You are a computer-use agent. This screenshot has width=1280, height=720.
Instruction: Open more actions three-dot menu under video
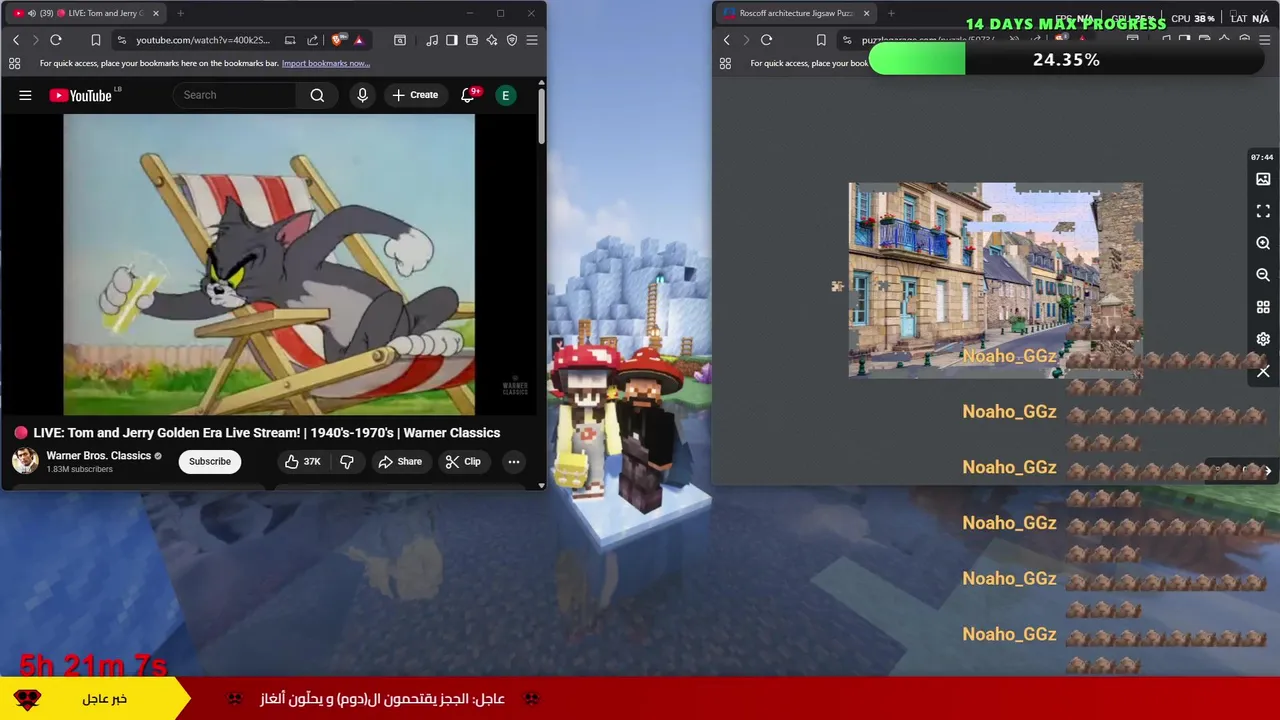click(513, 461)
